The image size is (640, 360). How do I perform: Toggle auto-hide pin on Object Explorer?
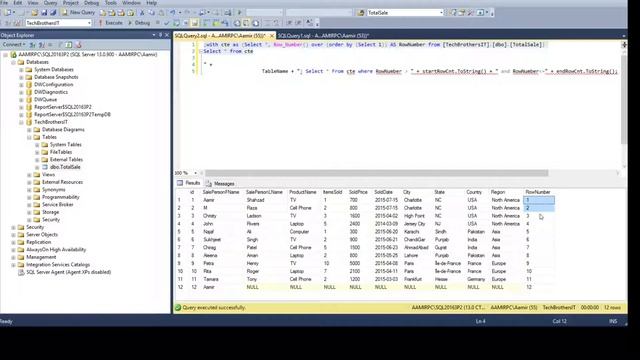[160, 35]
